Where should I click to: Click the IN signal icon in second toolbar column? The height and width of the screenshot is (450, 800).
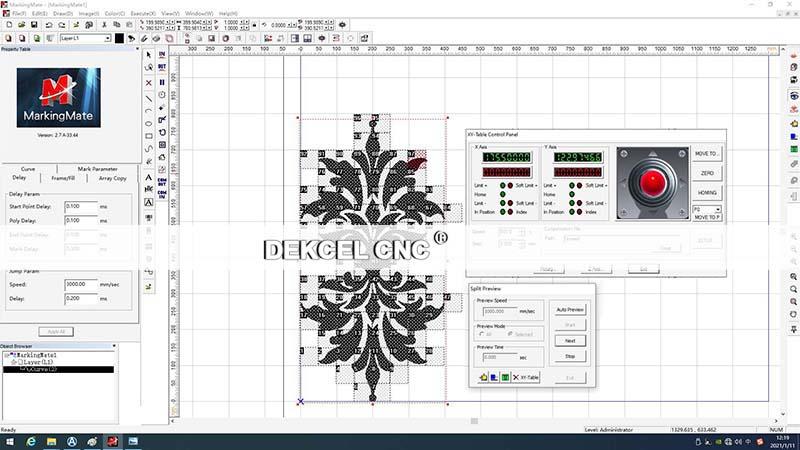click(162, 55)
